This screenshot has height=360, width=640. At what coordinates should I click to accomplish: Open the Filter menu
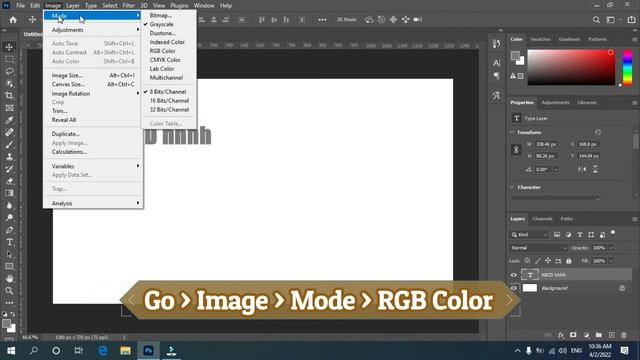coord(129,6)
